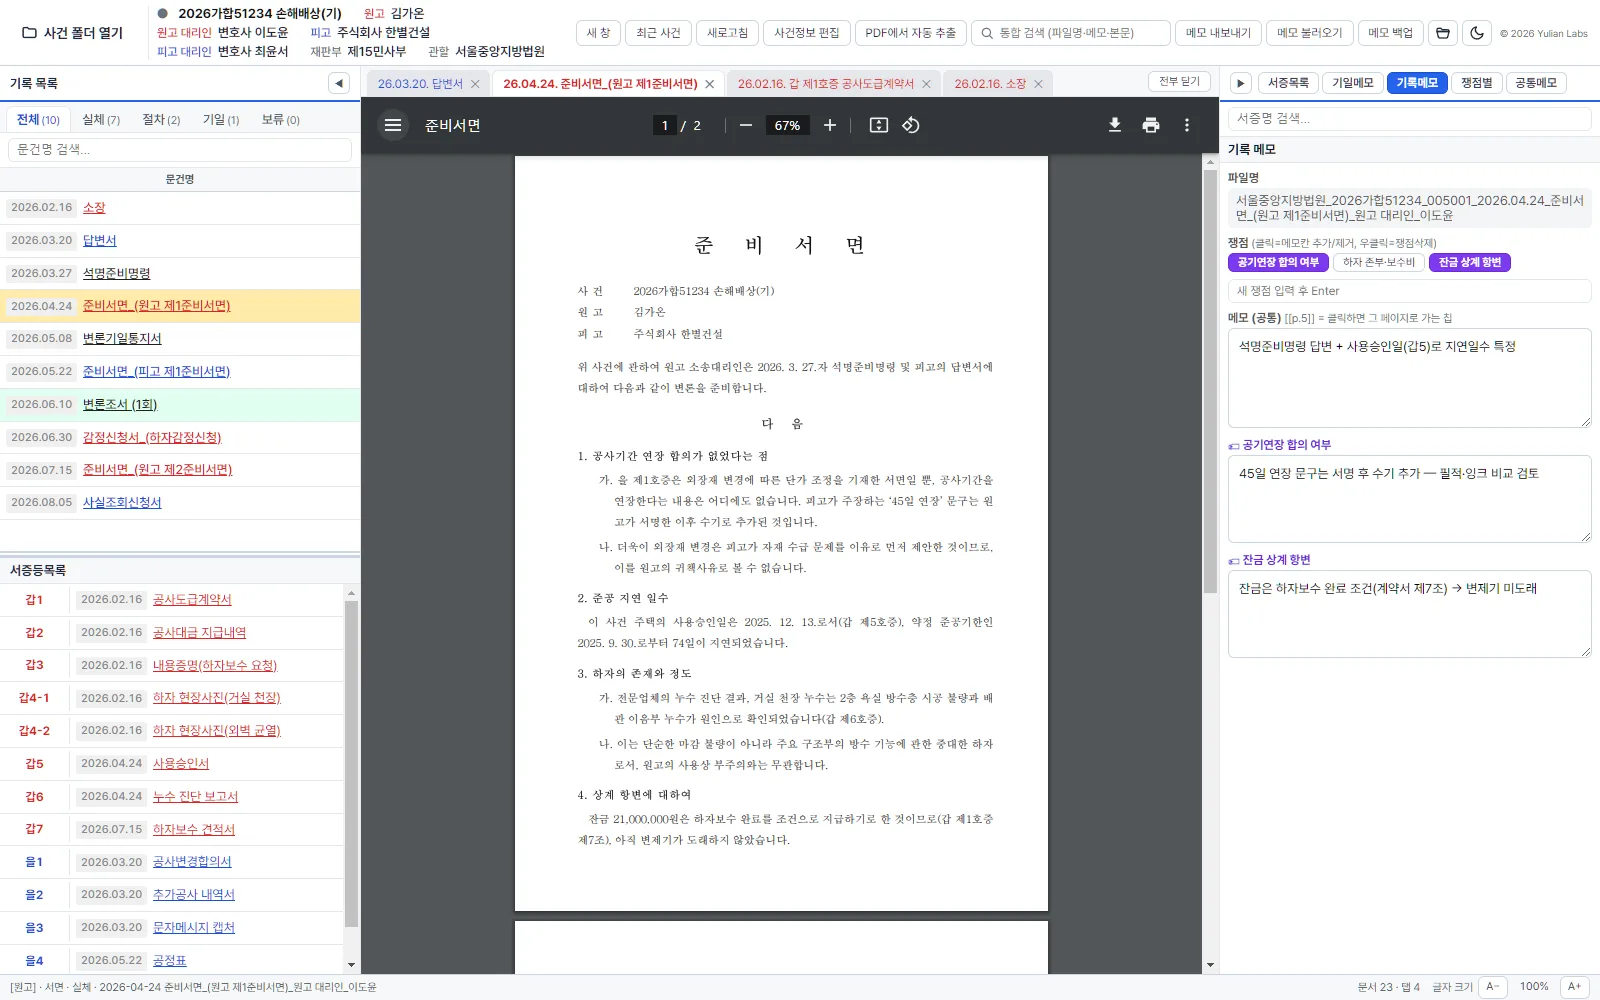Rotate the PDF document
This screenshot has width=1600, height=1000.
click(x=911, y=125)
